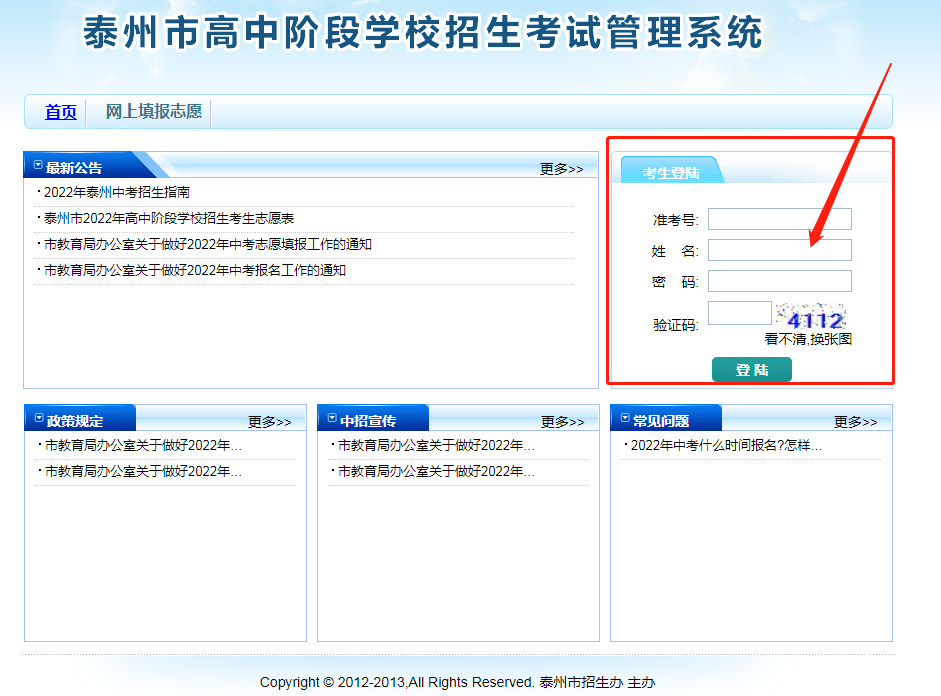Open 更多>> in the 最新公告 panel
Viewport: 941px width, 696px height.
(561, 169)
